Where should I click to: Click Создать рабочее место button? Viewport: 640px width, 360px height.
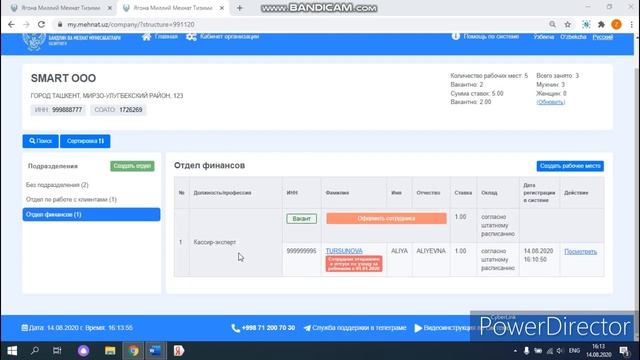click(x=570, y=166)
